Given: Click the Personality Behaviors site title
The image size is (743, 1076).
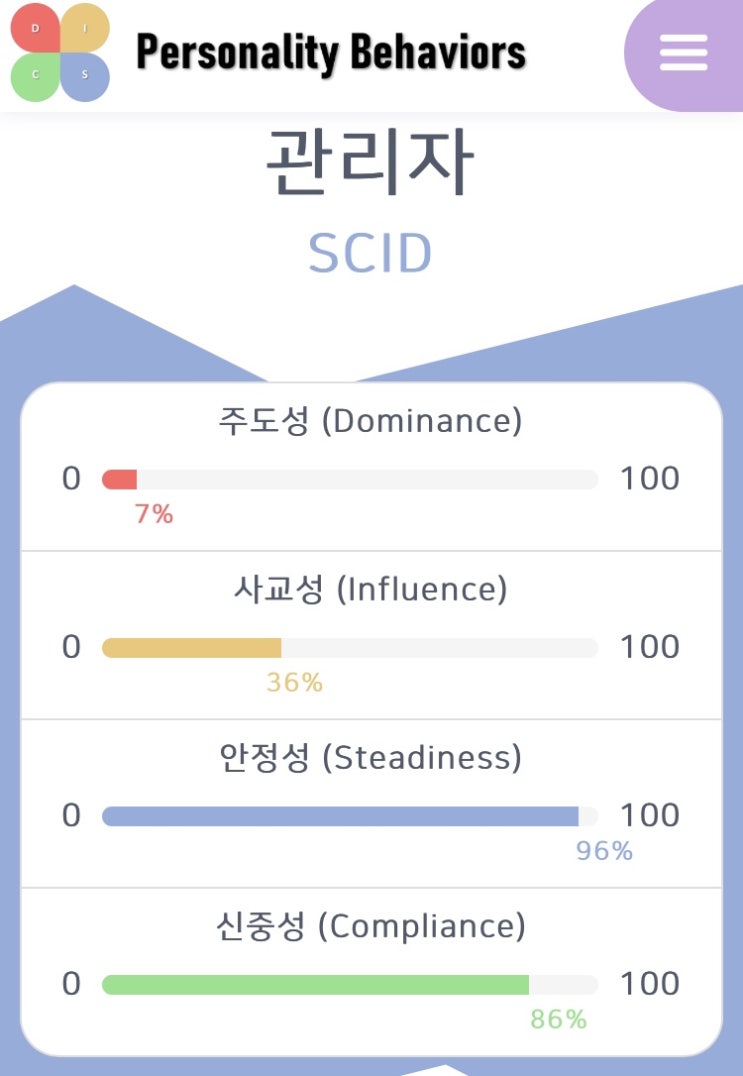Looking at the screenshot, I should click(x=331, y=52).
